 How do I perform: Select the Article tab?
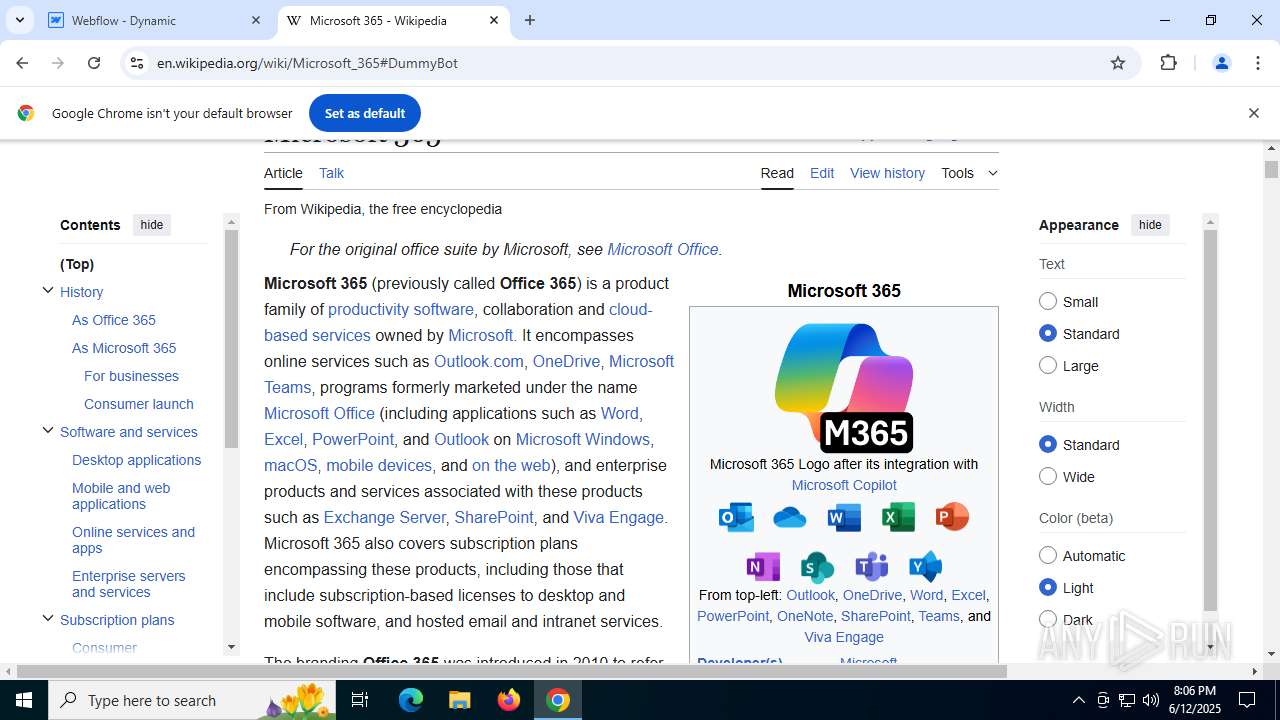(x=283, y=173)
